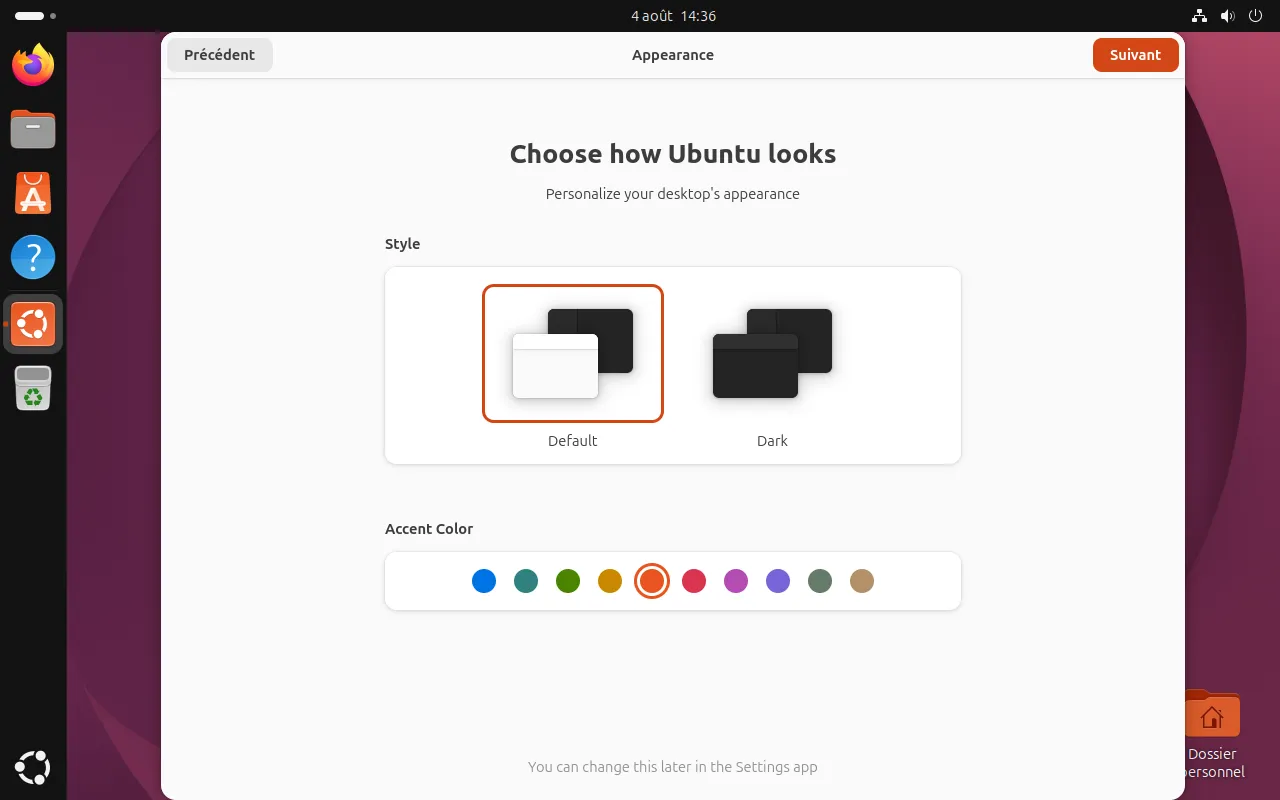Viewport: 1280px width, 800px height.
Task: Open Firefox from the dock
Action: [x=33, y=65]
